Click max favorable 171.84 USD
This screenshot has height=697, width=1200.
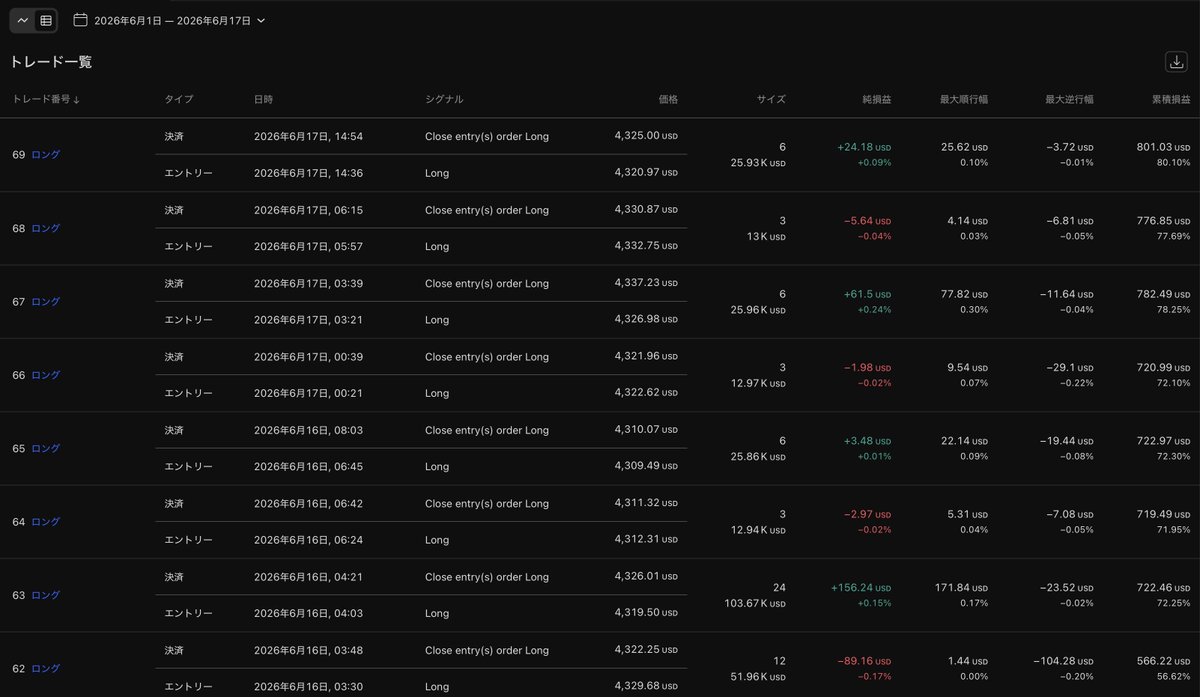[961, 587]
